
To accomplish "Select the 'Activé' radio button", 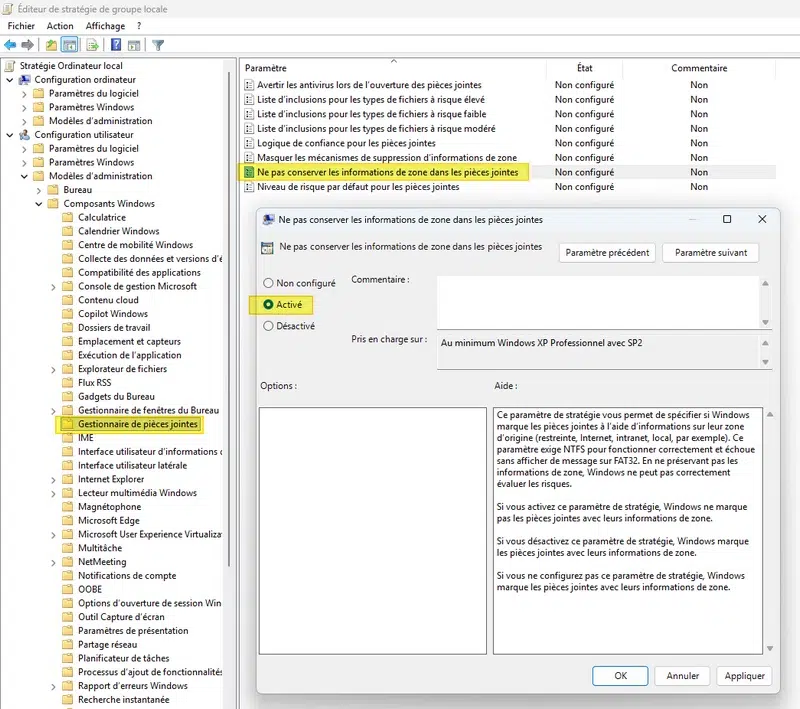I will 268,304.
